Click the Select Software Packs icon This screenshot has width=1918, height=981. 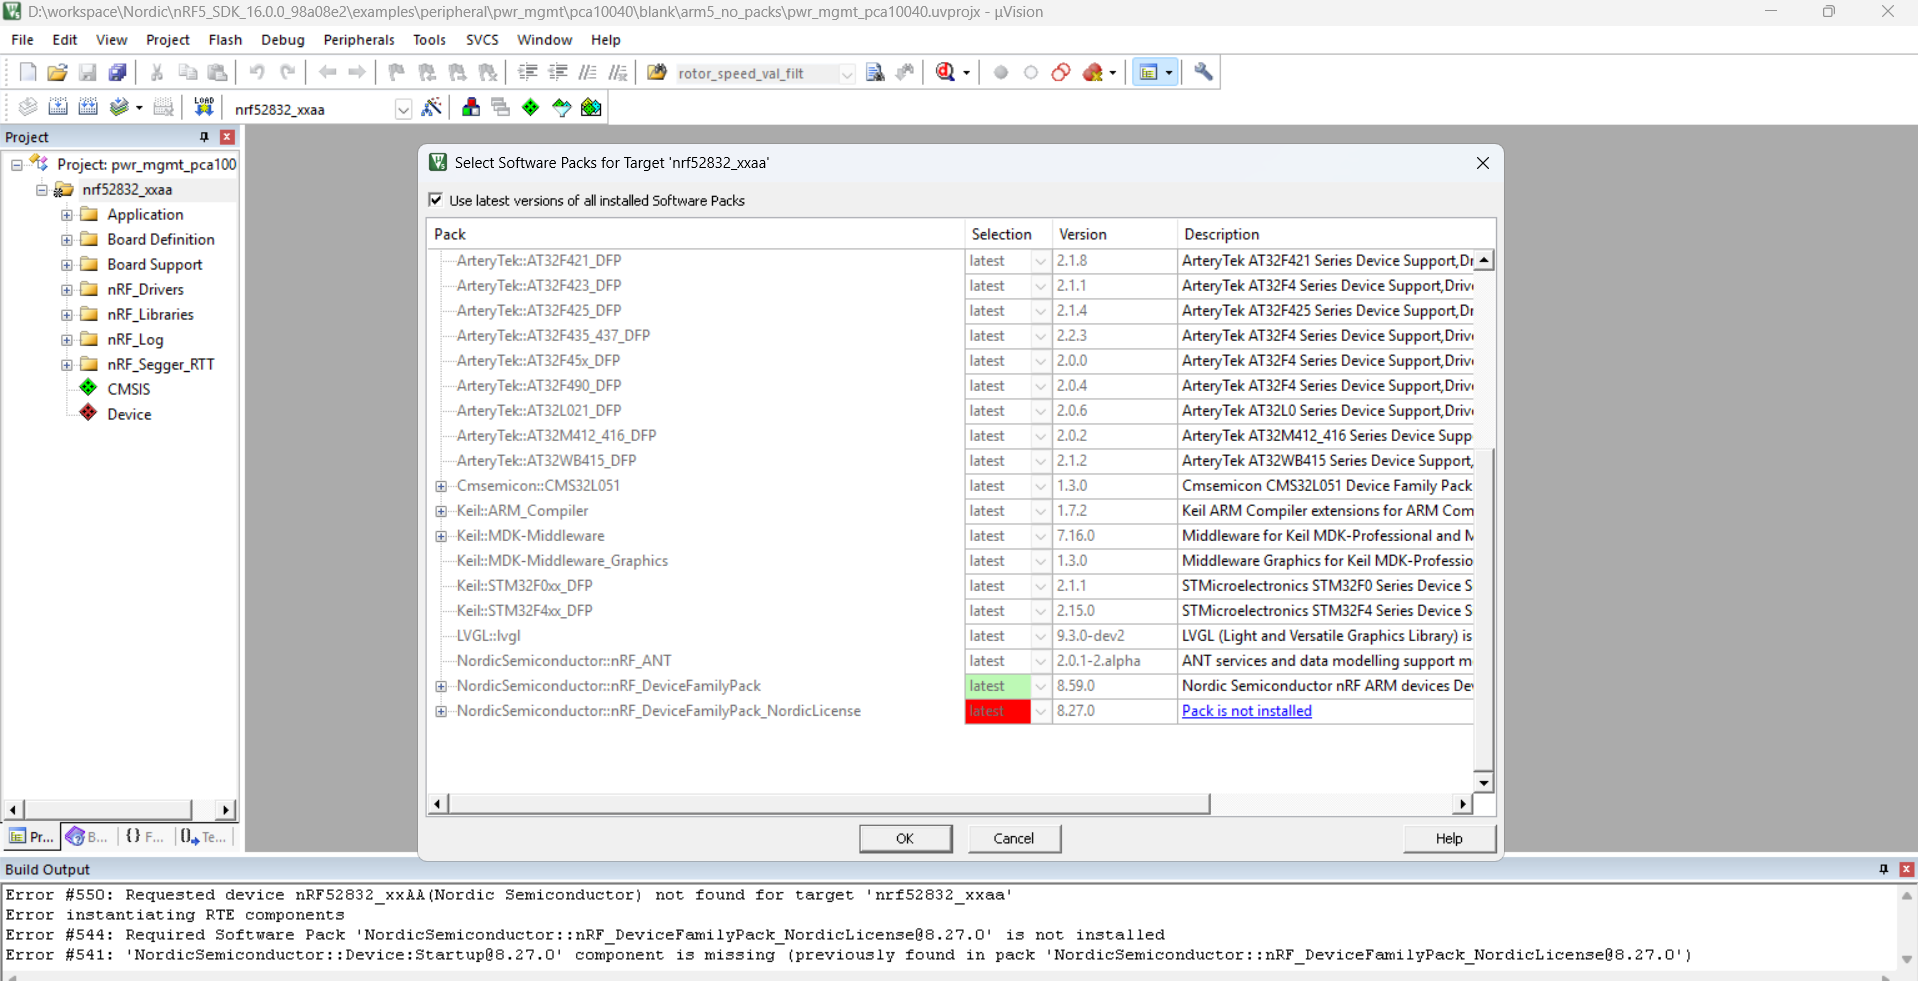click(562, 107)
